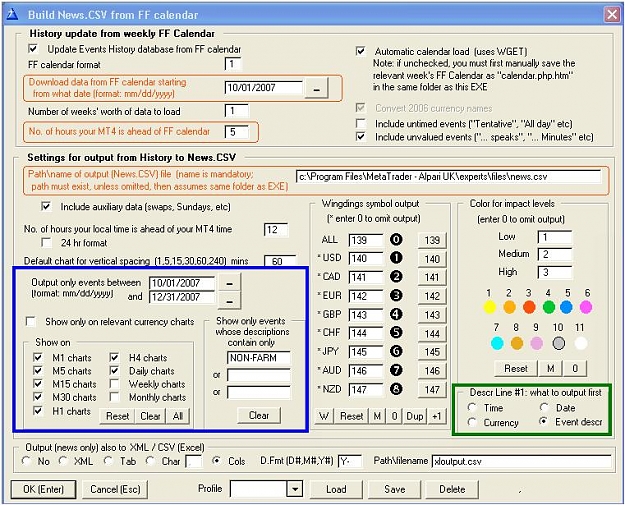Pick cyan color swatch number 7
Viewport: 625px width, 505px height.
[497, 343]
